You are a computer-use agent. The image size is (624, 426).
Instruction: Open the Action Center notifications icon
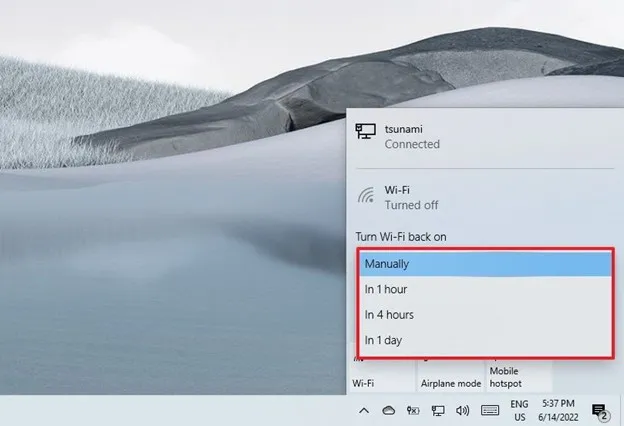(600, 410)
